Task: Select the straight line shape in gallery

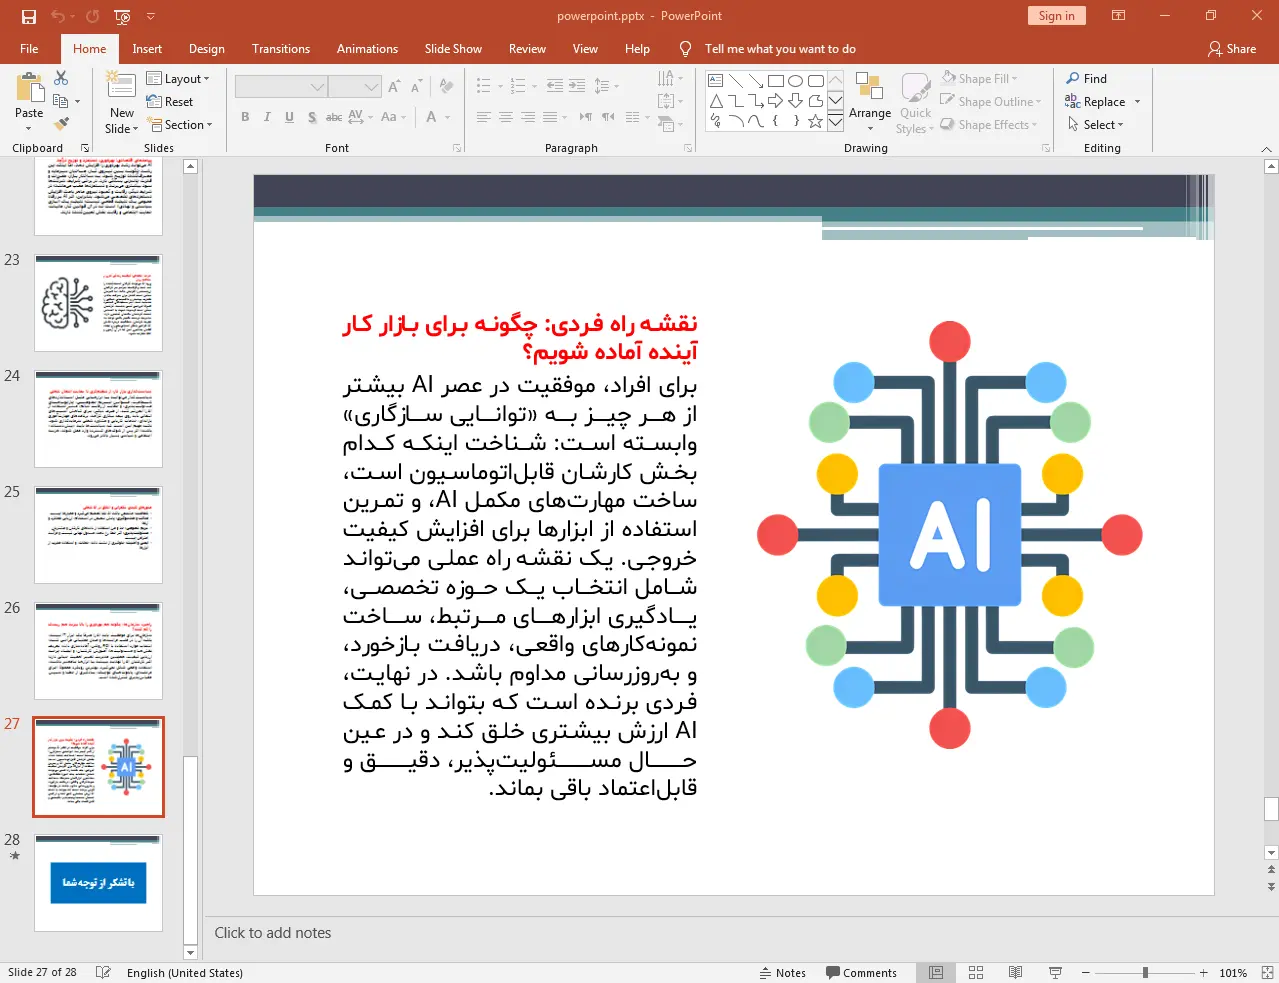Action: (735, 81)
